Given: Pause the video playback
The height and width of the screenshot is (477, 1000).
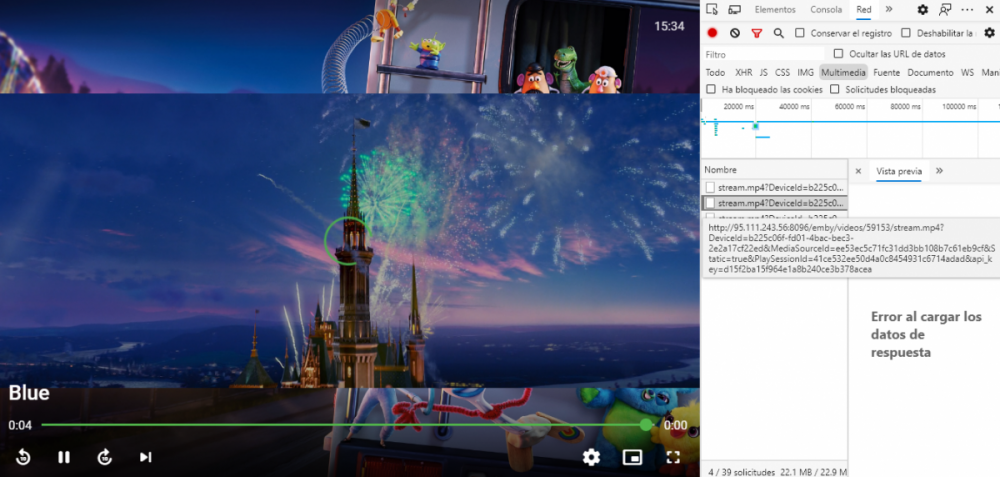Looking at the screenshot, I should point(64,457).
